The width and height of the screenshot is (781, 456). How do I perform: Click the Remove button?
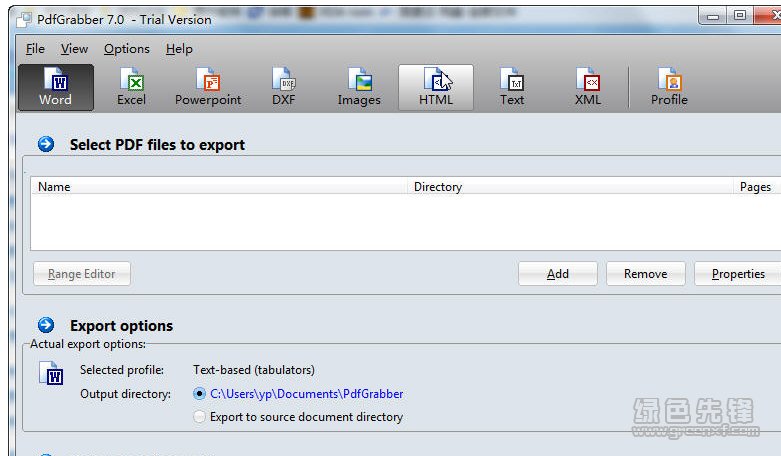pos(646,274)
